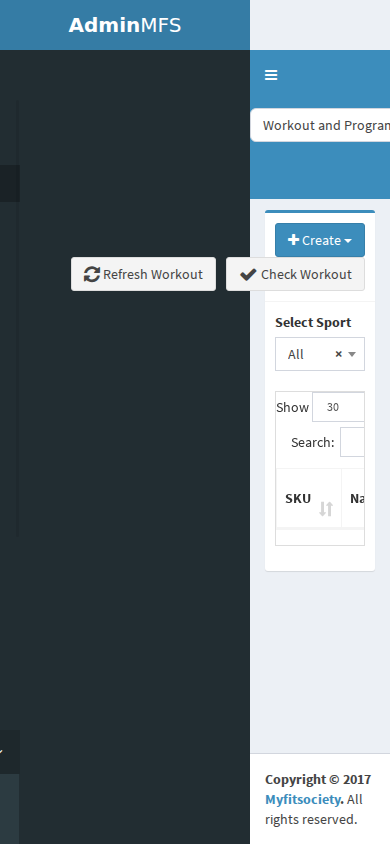Screen dimensions: 390x844
Task: Expand the chevron at the sidebar bottom
Action: click(x=2, y=752)
